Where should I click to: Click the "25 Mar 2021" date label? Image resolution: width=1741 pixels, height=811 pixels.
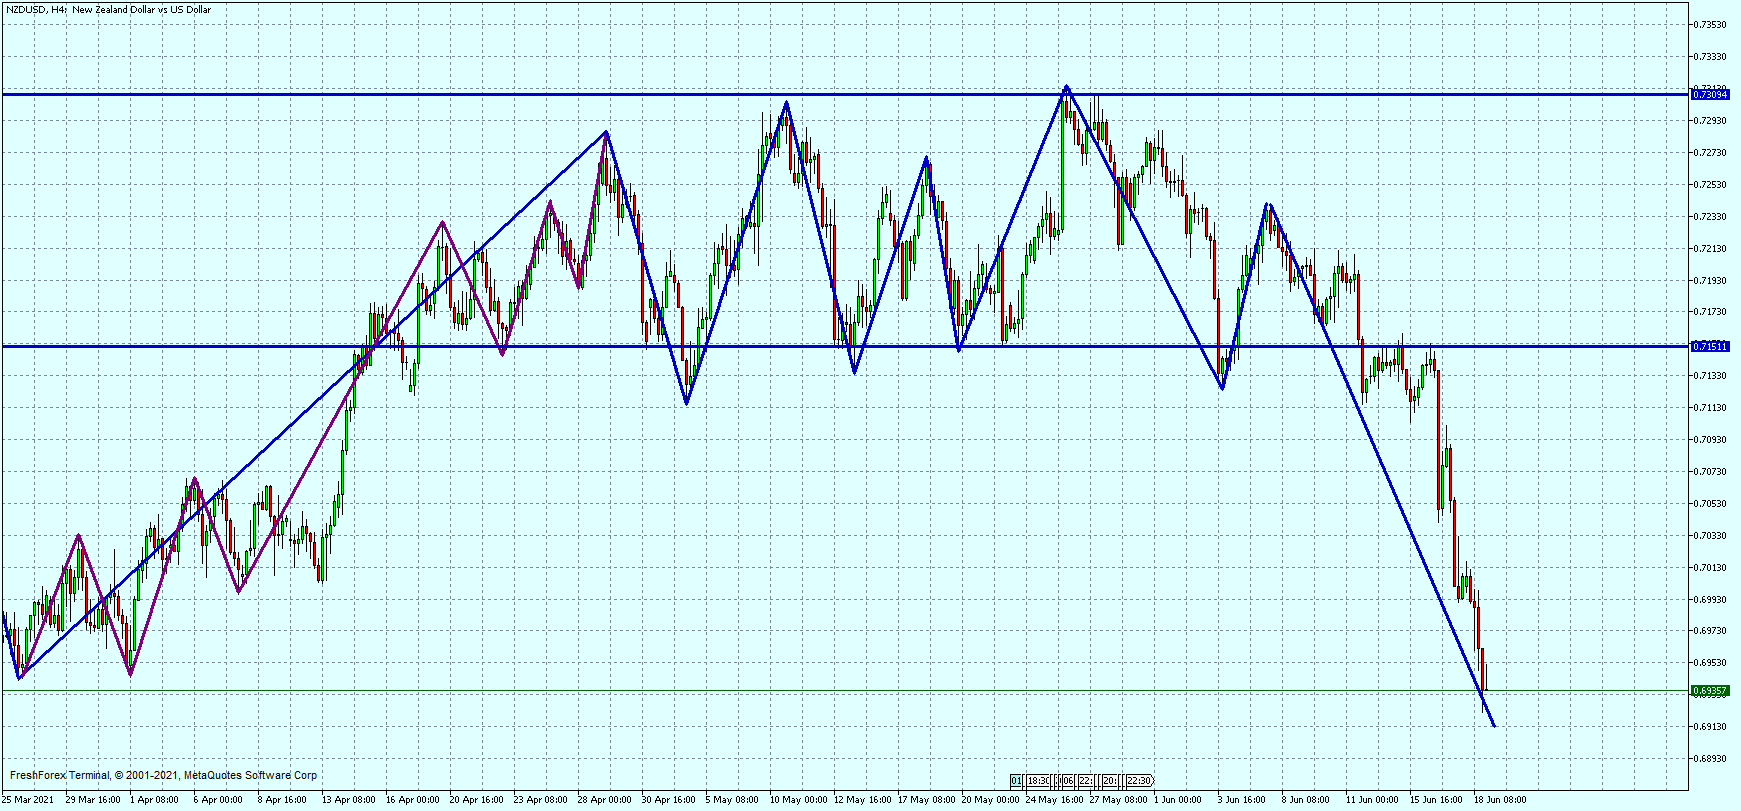click(x=29, y=800)
